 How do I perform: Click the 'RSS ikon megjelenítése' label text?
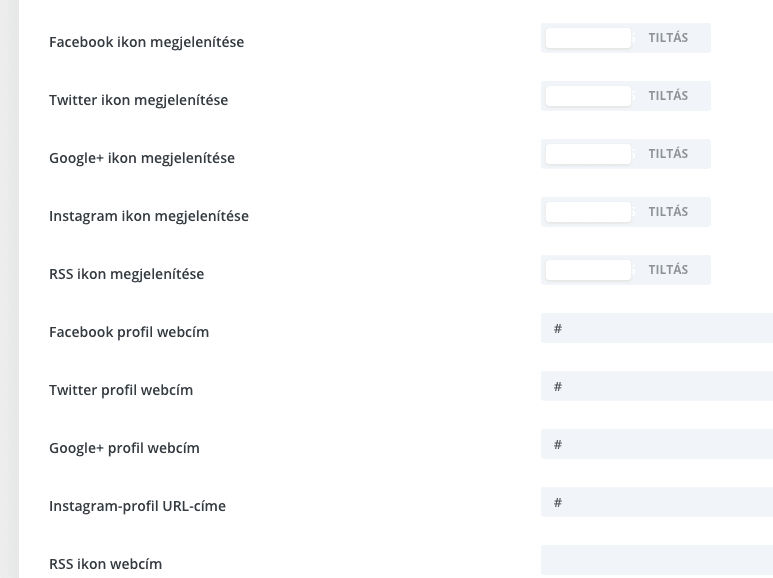127,274
